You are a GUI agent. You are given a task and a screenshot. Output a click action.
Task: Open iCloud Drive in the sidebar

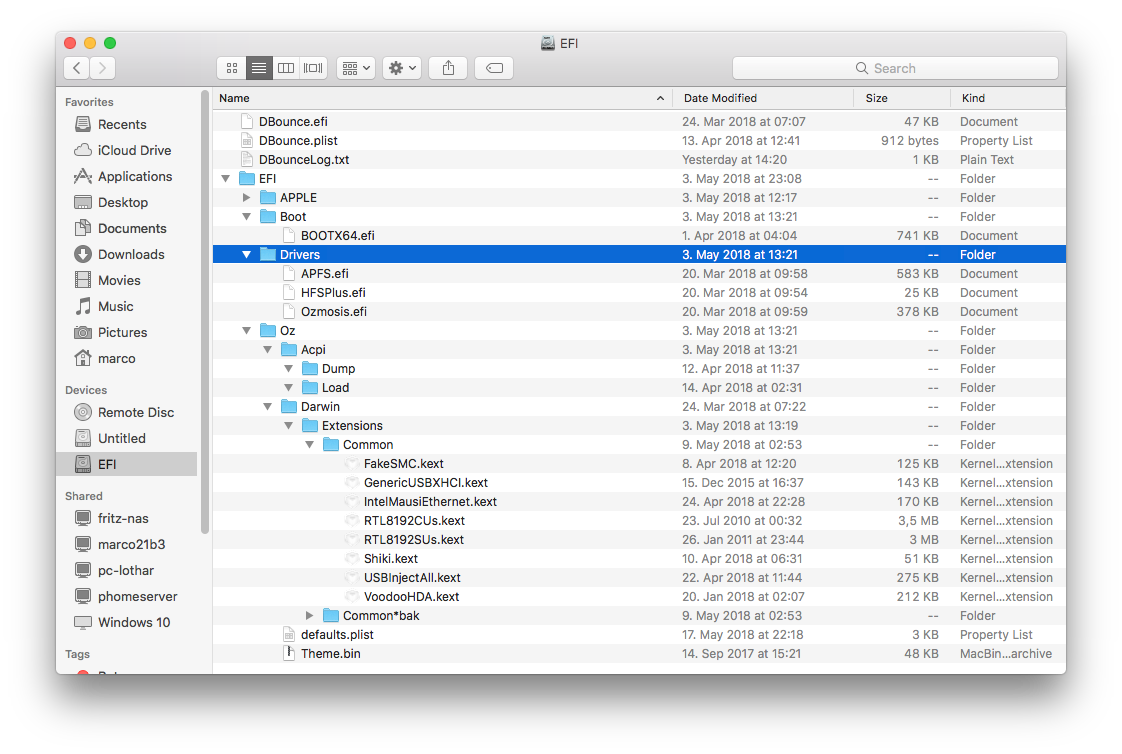(122, 150)
